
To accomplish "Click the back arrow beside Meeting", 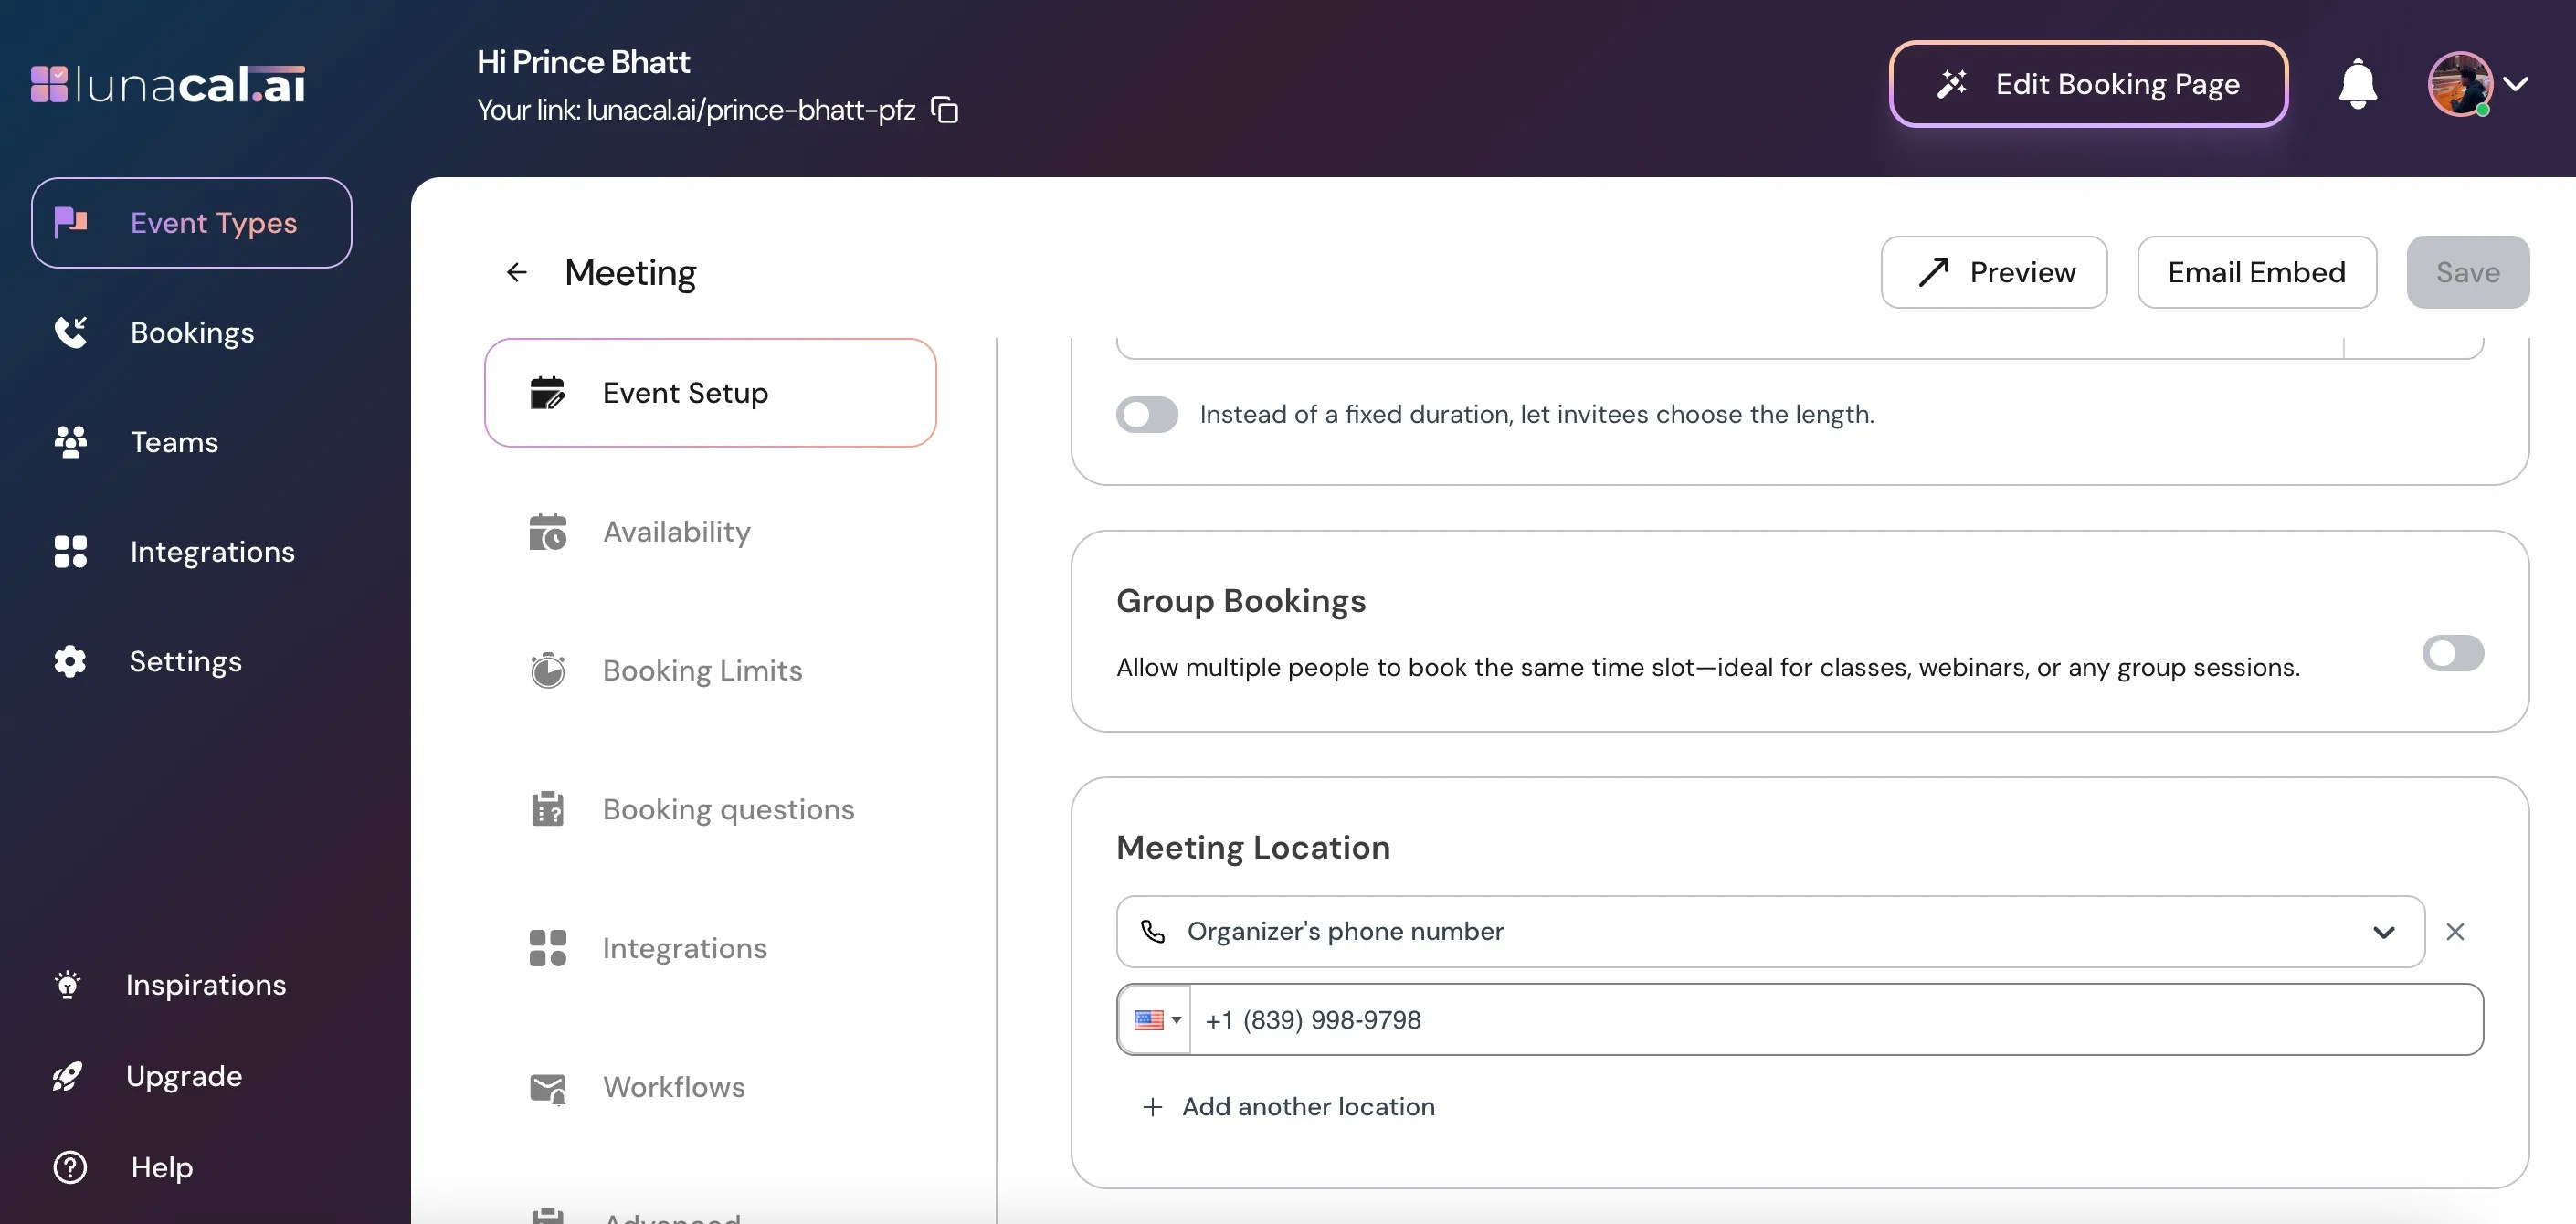I will coord(516,272).
